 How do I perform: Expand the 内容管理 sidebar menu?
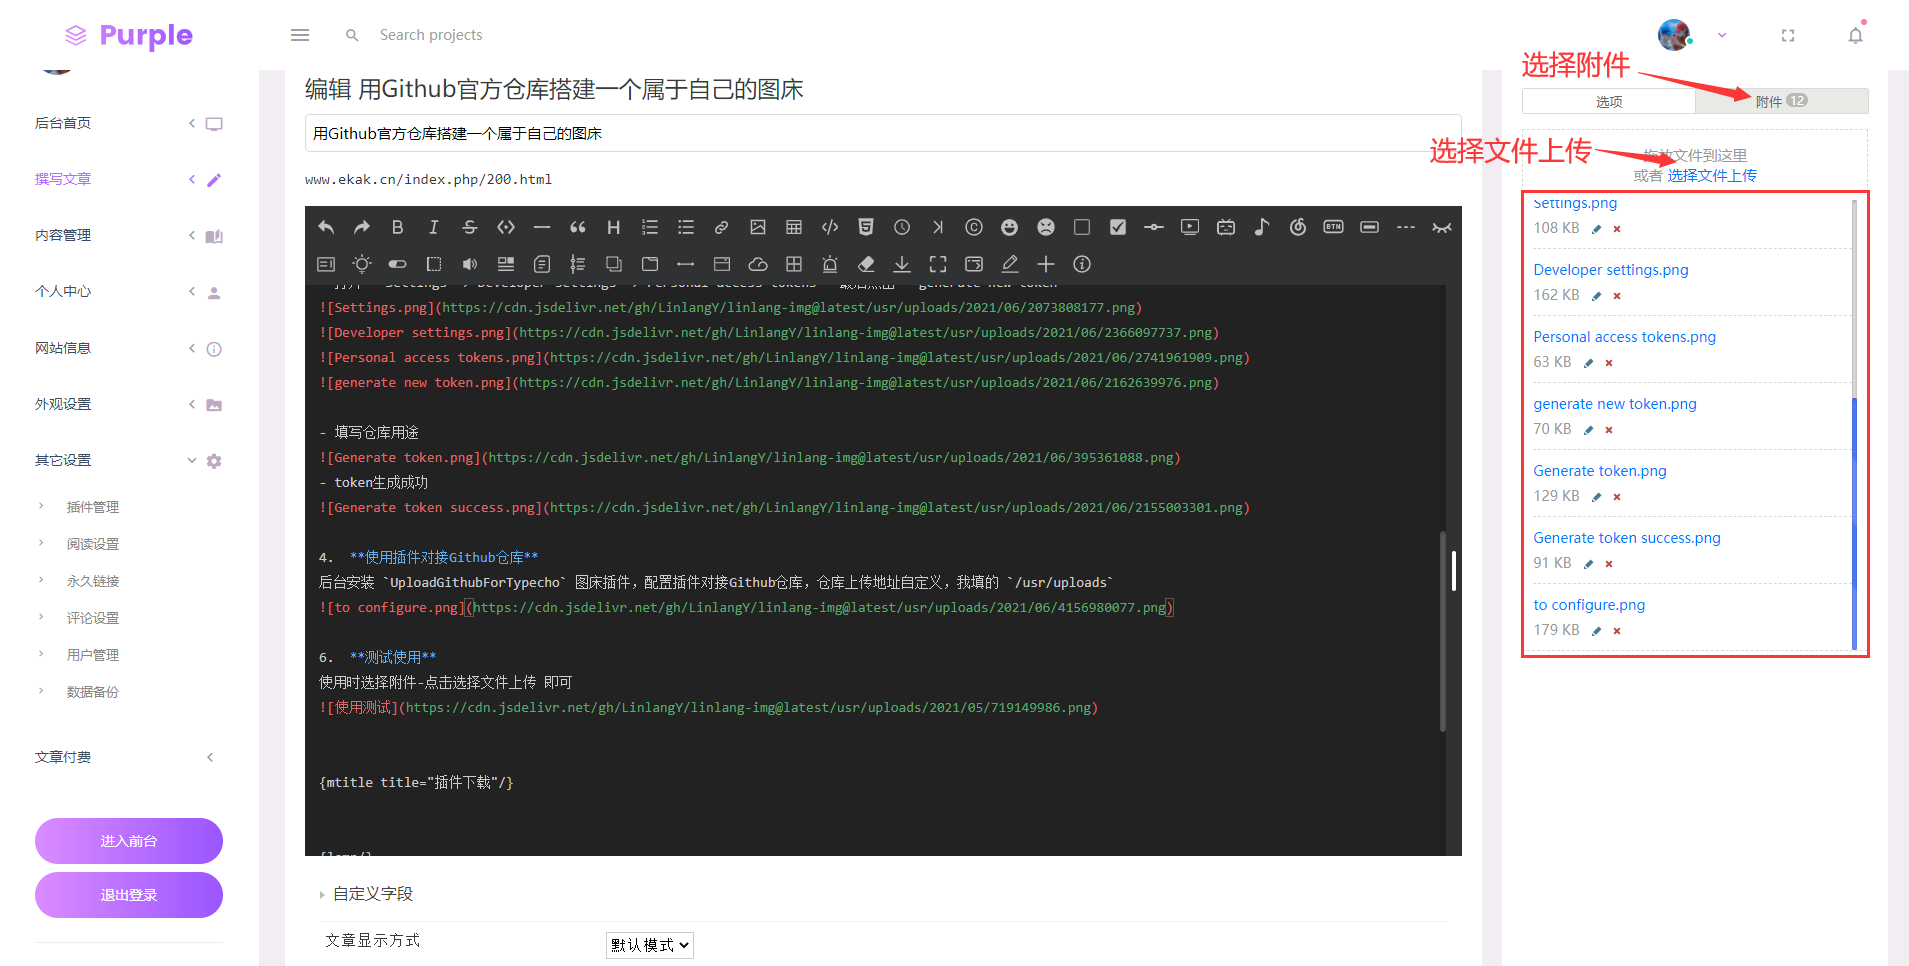click(x=128, y=235)
